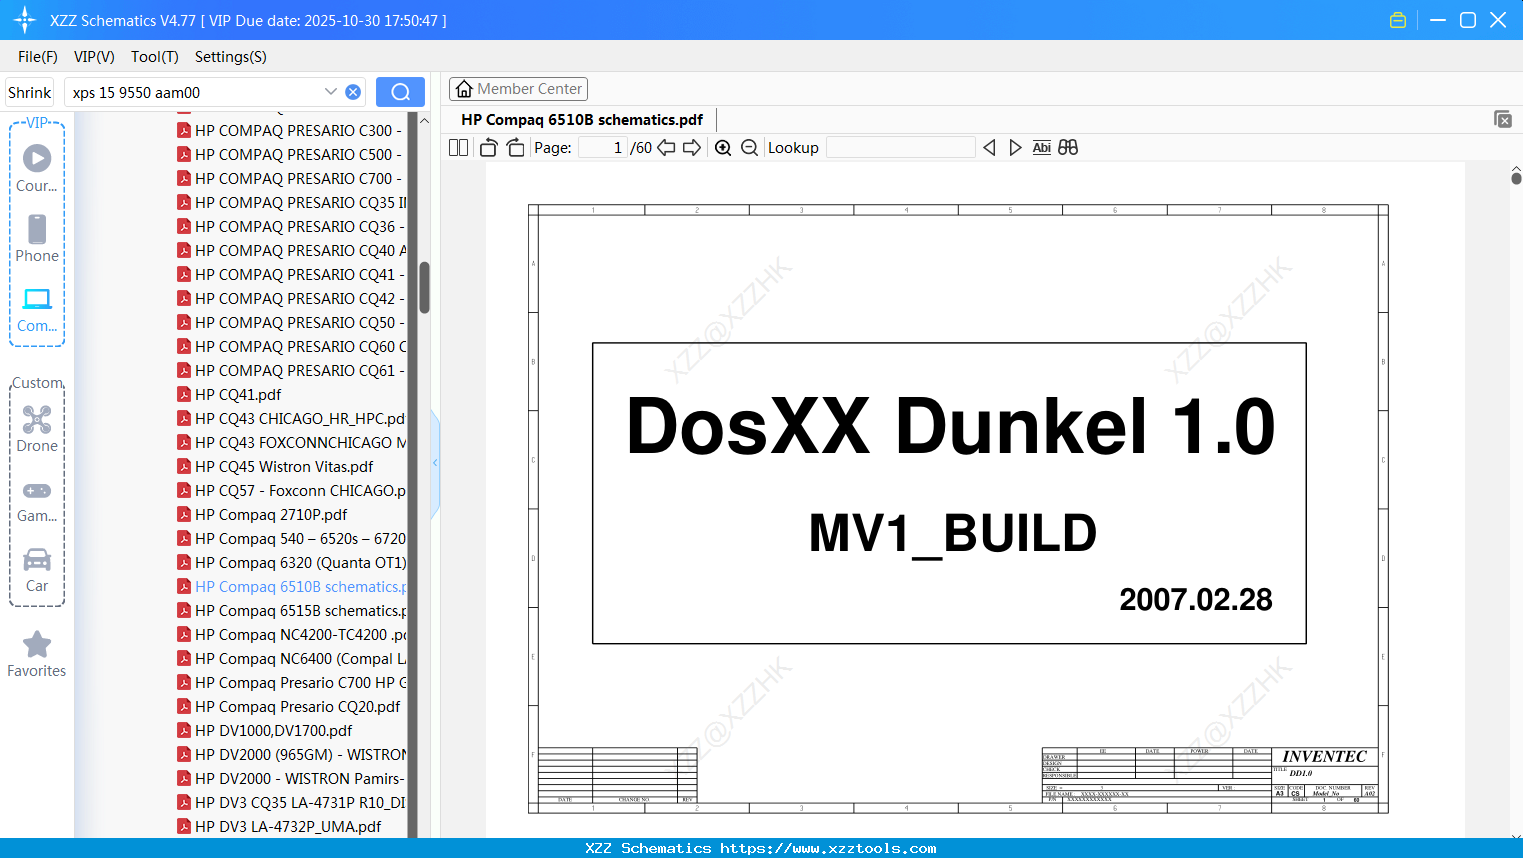Go to previous page arrow

pyautogui.click(x=666, y=148)
